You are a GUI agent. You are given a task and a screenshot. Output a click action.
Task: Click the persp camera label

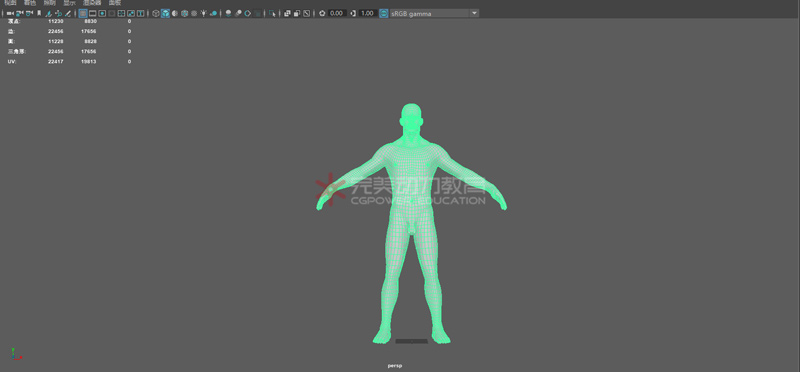click(x=395, y=366)
